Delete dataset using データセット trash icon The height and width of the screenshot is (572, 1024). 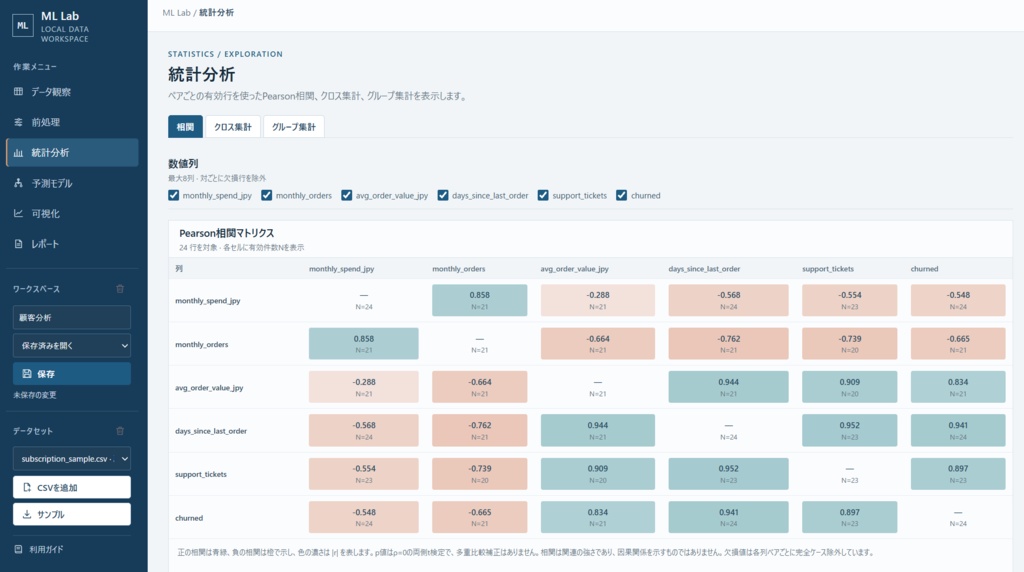(x=120, y=431)
